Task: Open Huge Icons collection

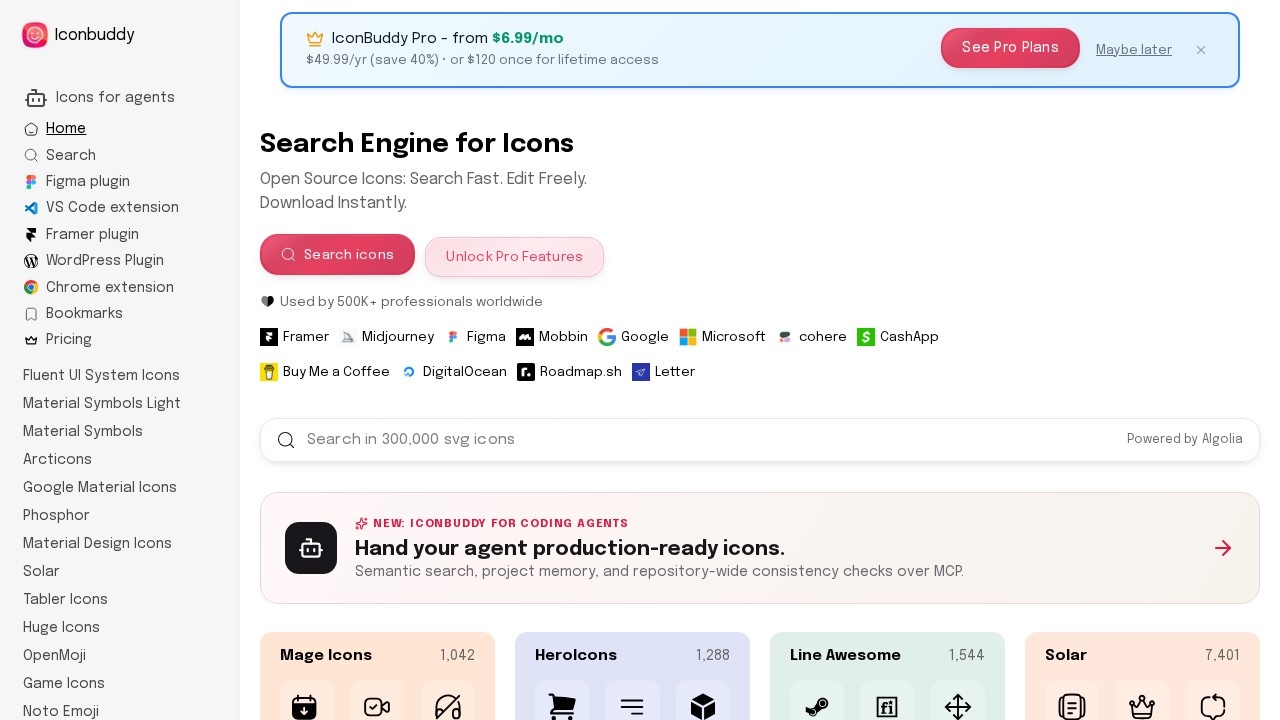Action: coord(61,627)
